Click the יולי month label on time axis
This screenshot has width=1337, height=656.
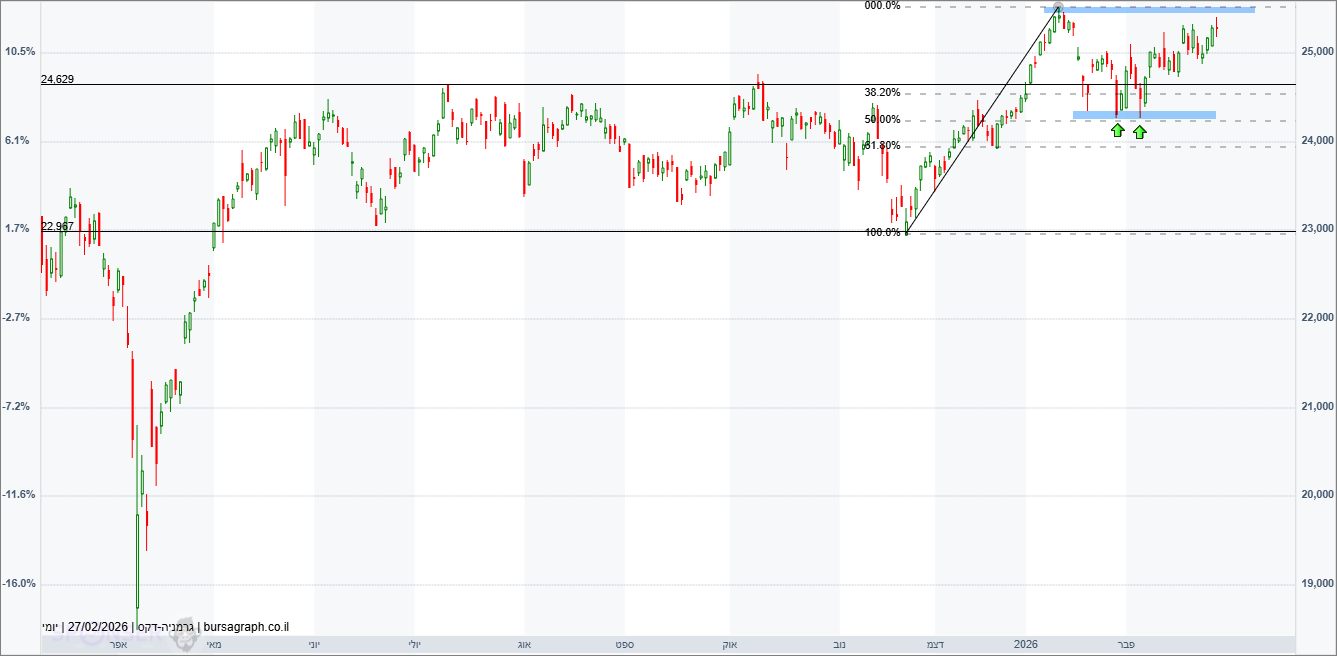pos(415,645)
